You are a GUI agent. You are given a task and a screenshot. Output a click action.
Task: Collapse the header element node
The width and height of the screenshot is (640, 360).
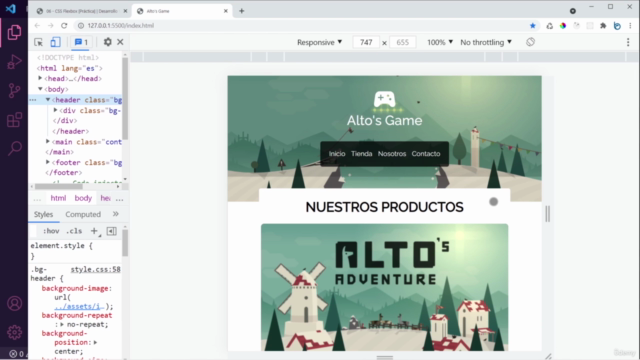[x=48, y=100]
